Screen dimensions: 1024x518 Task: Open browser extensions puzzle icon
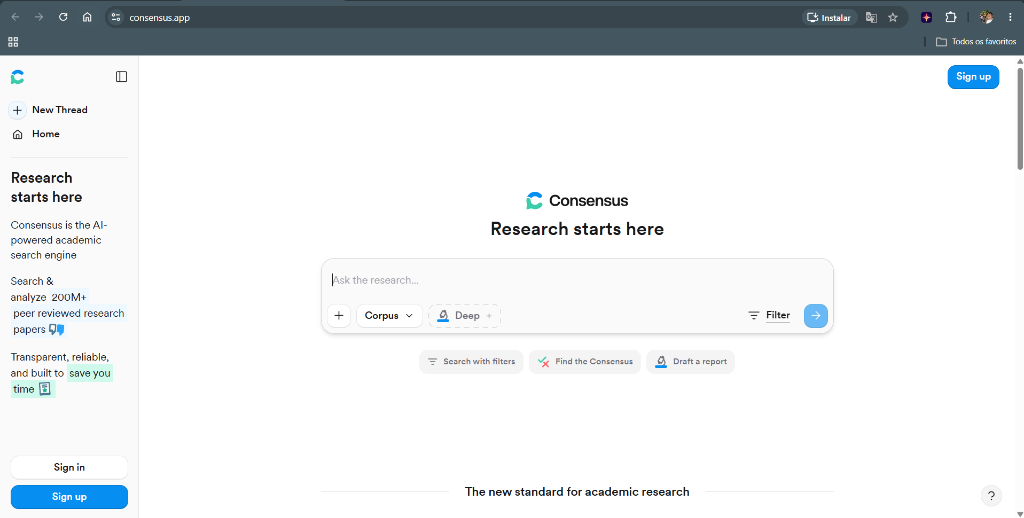click(x=951, y=18)
